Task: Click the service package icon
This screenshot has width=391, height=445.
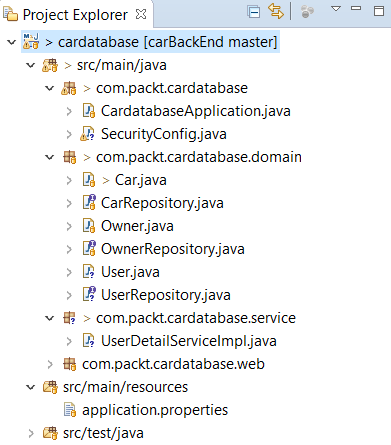Action: pyautogui.click(x=69, y=318)
